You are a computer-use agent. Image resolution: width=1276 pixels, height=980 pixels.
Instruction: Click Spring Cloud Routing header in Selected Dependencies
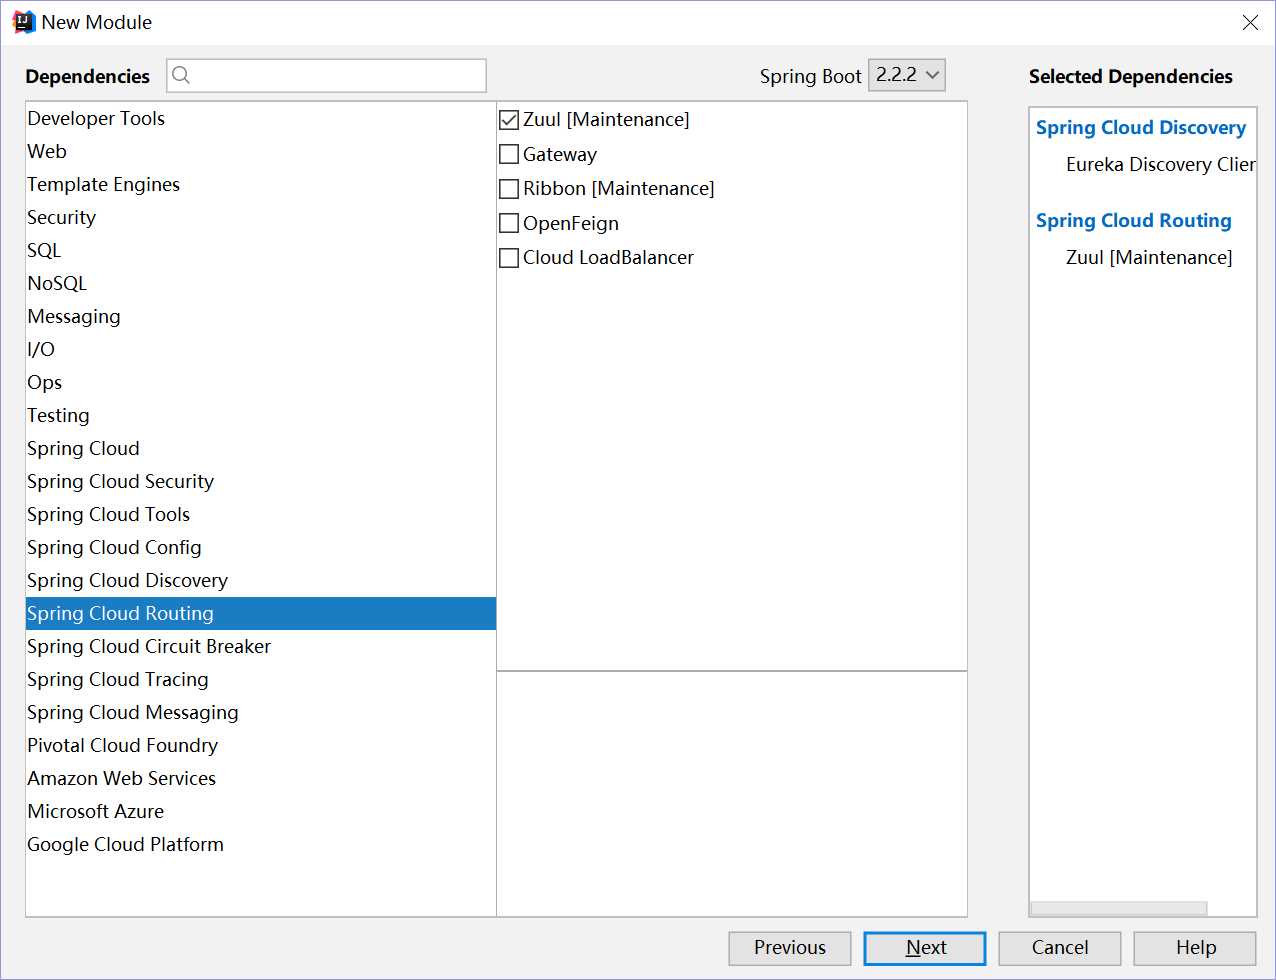(1134, 221)
